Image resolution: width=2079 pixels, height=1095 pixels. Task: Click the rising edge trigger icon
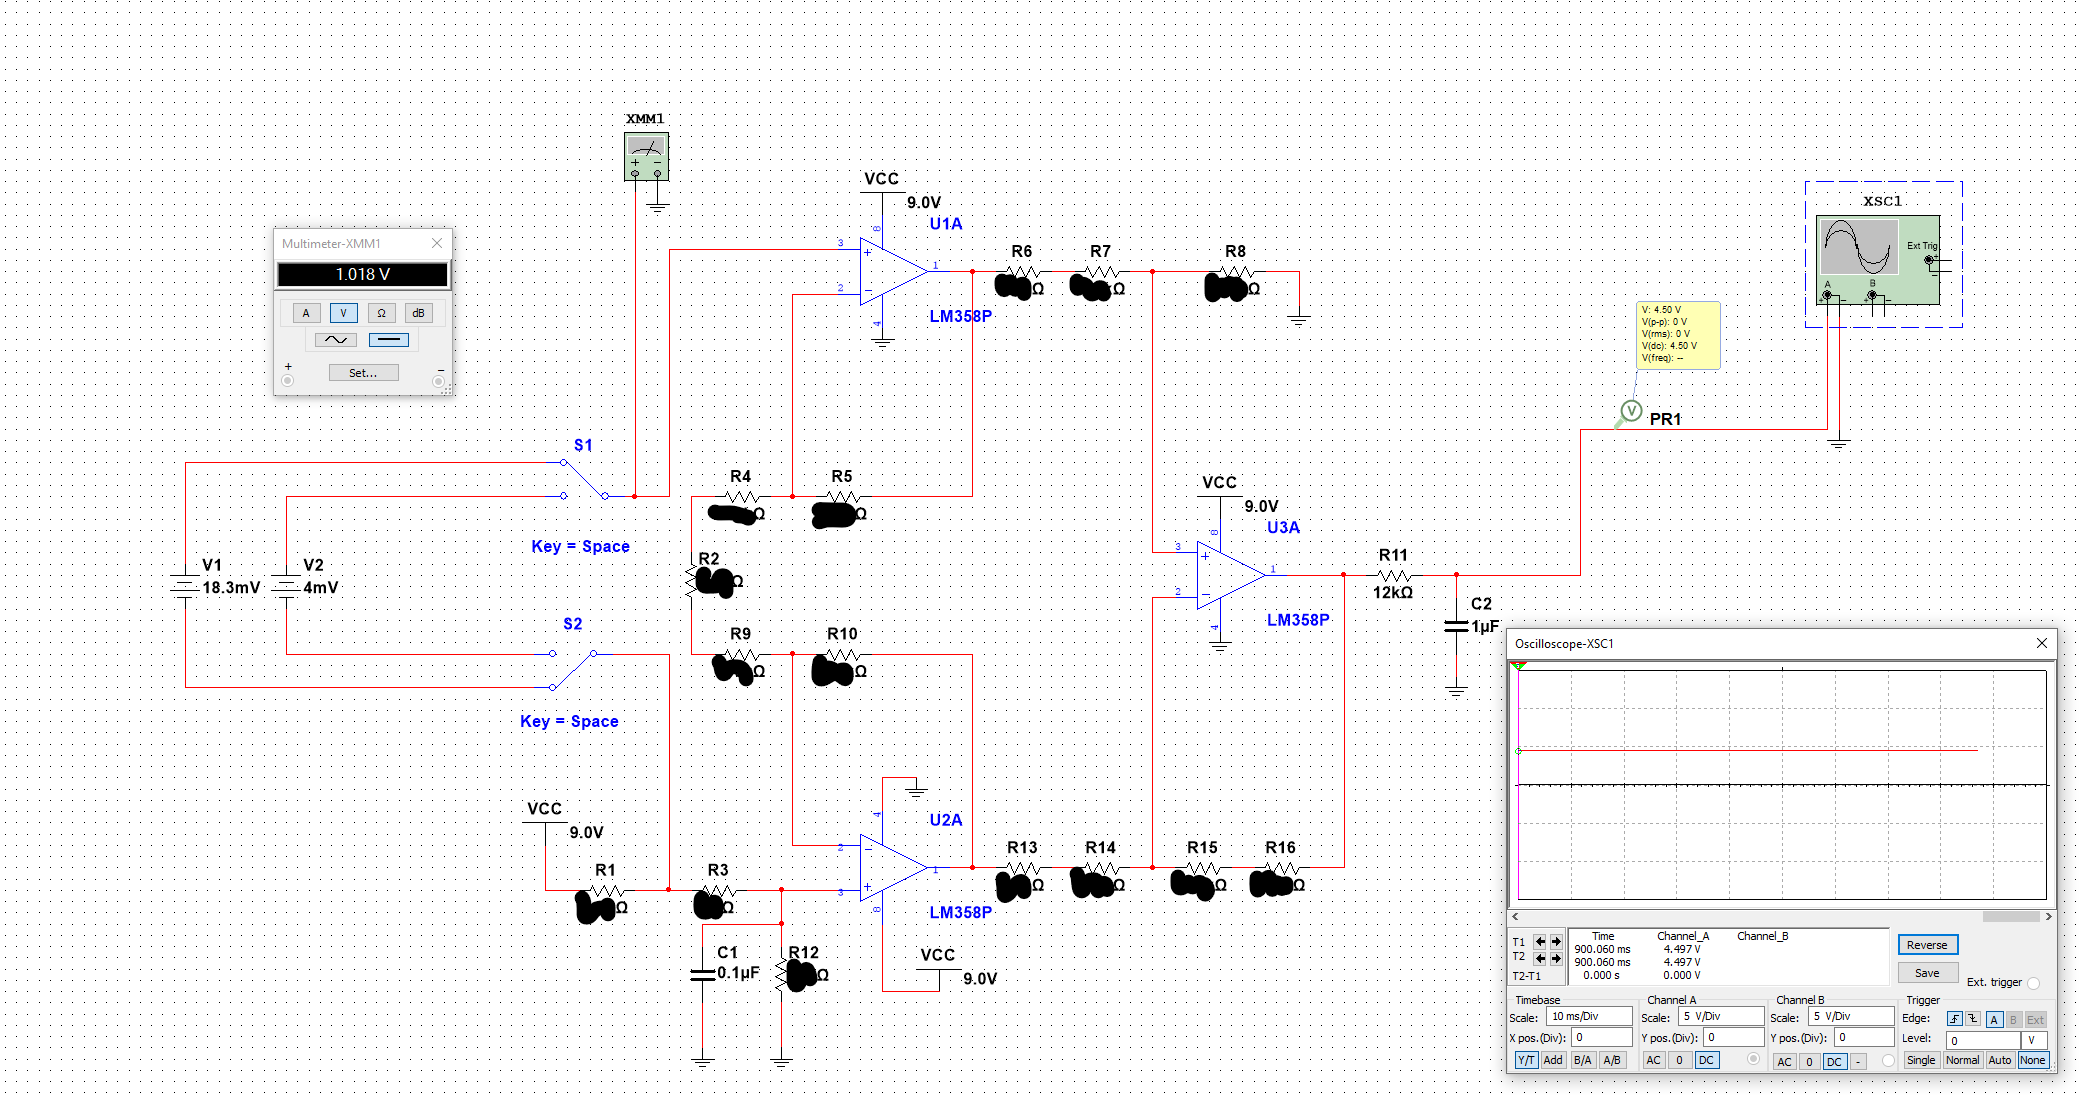click(x=1954, y=1019)
